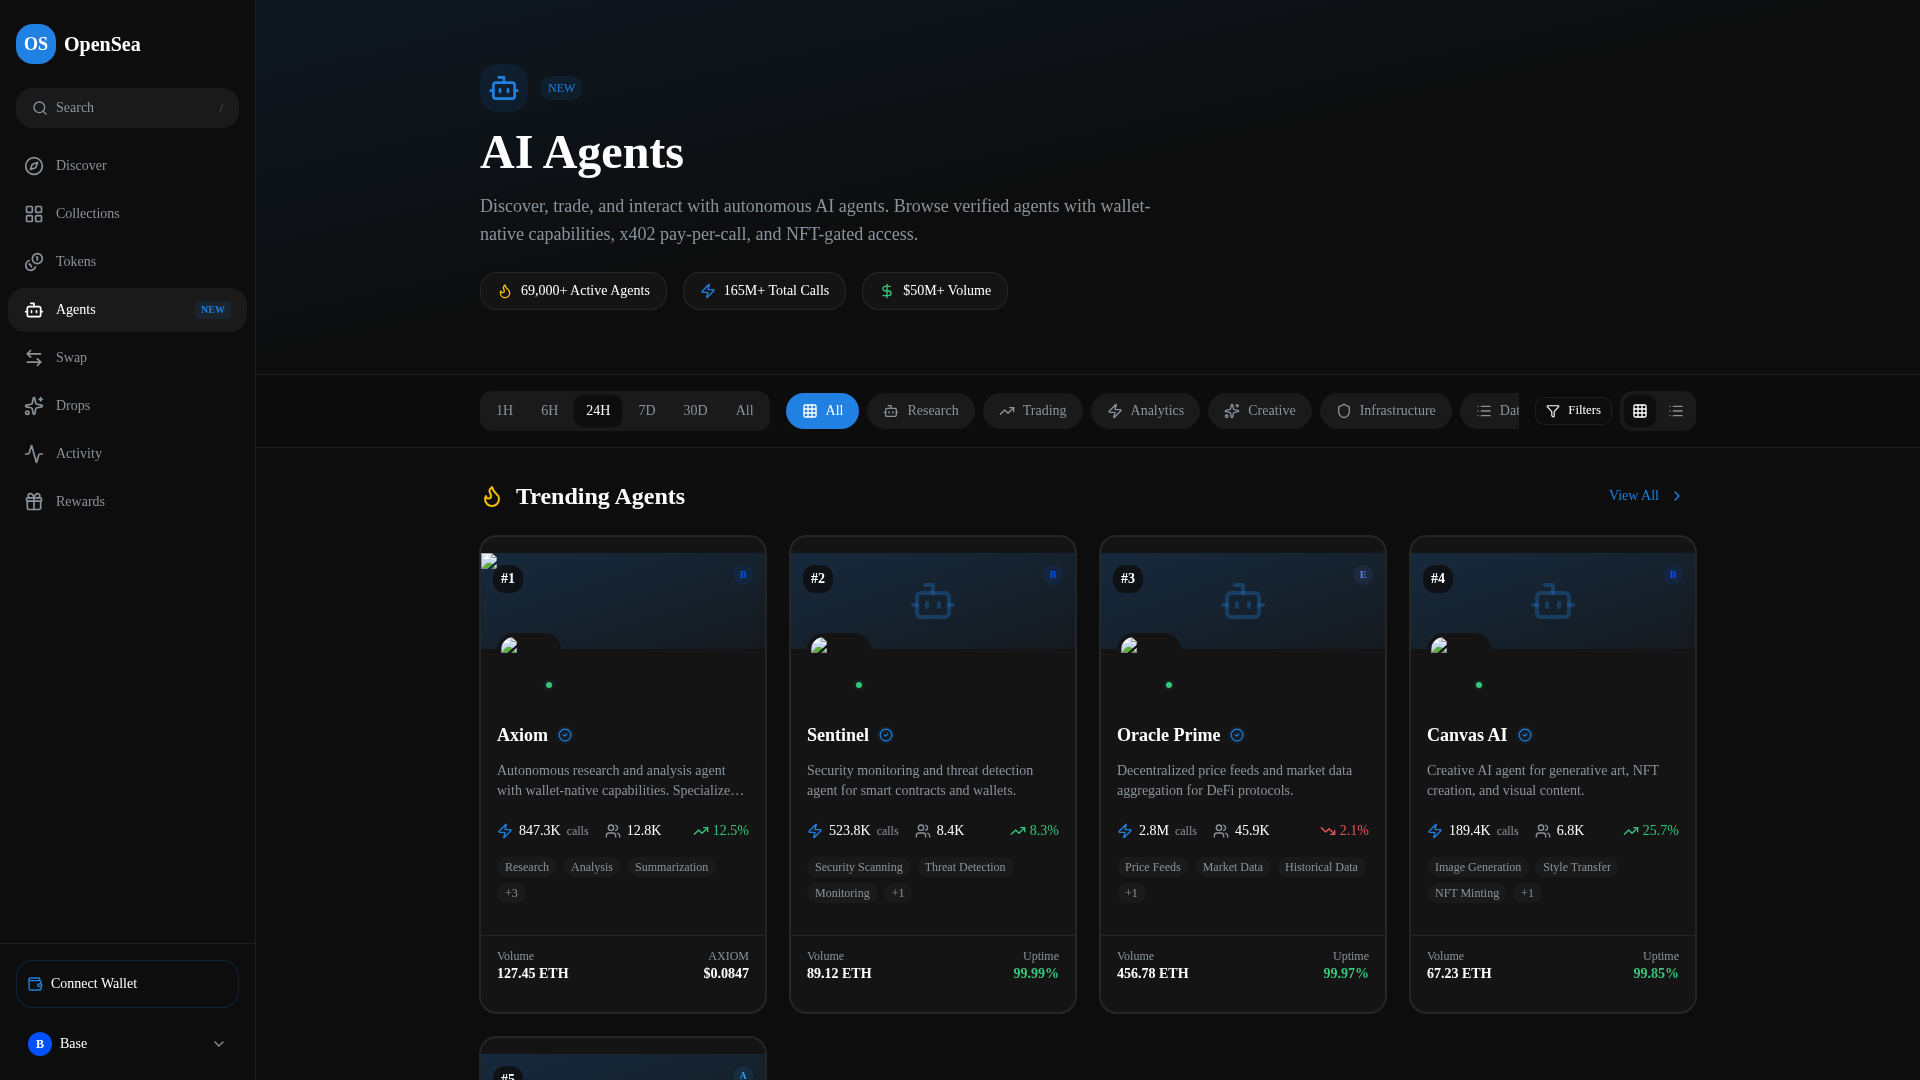Viewport: 1920px width, 1080px height.
Task: Click the Threat Detection tag
Action: pyautogui.click(x=965, y=867)
